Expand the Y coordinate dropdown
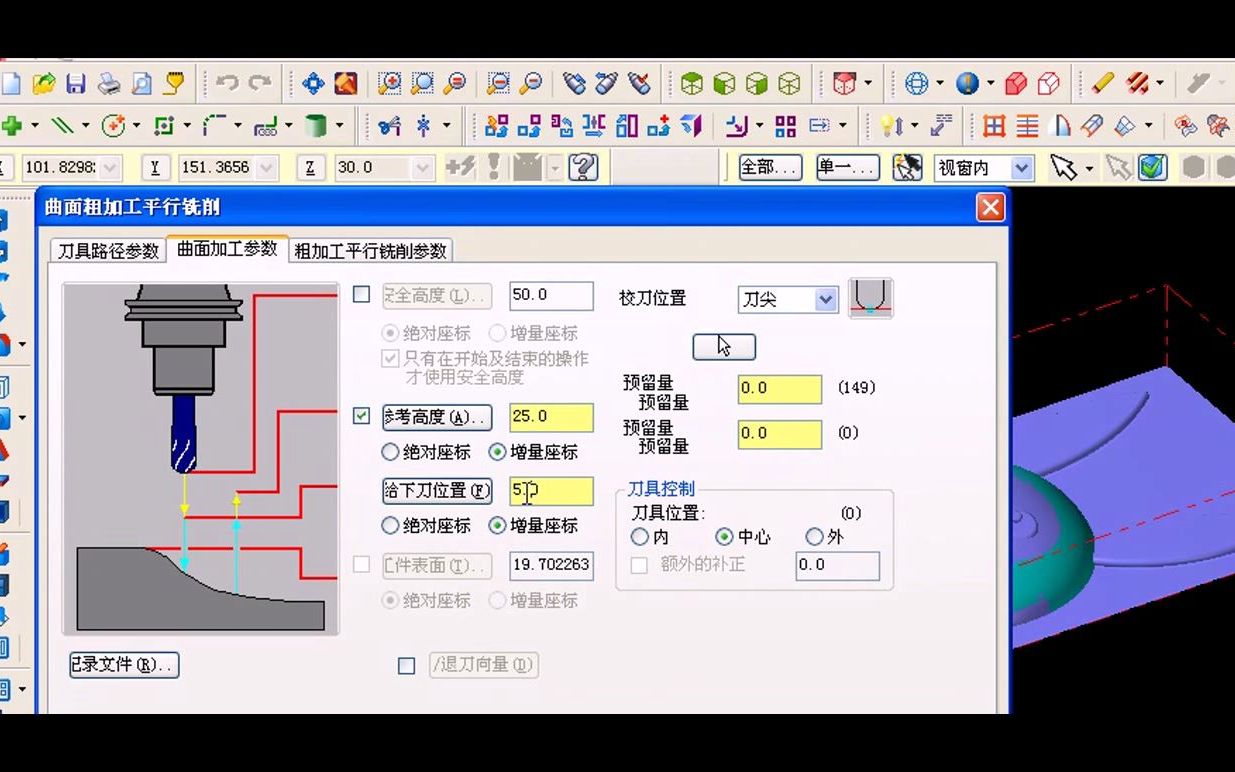Screen dimensions: 1235x772 pyautogui.click(x=265, y=168)
